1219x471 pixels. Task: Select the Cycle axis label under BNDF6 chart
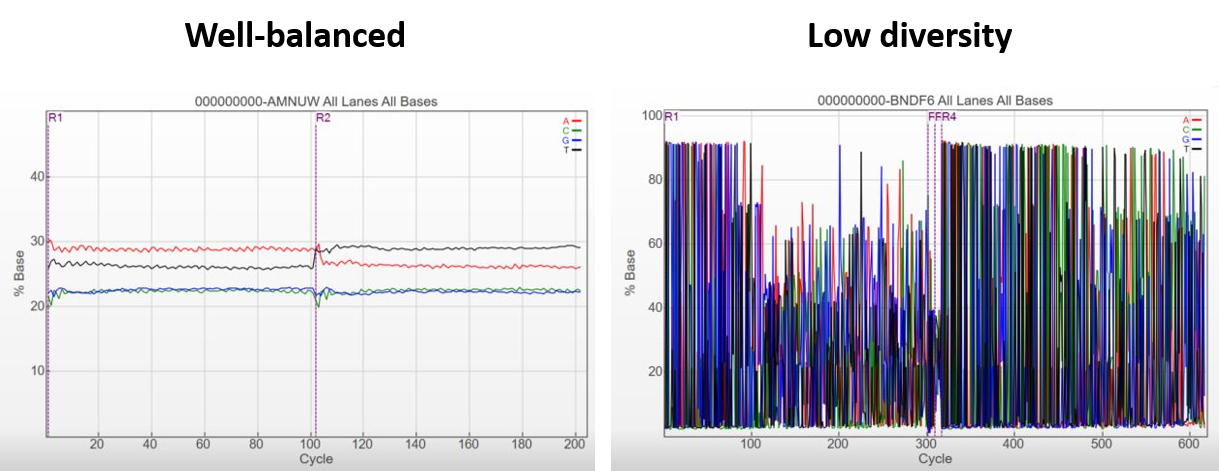click(934, 459)
